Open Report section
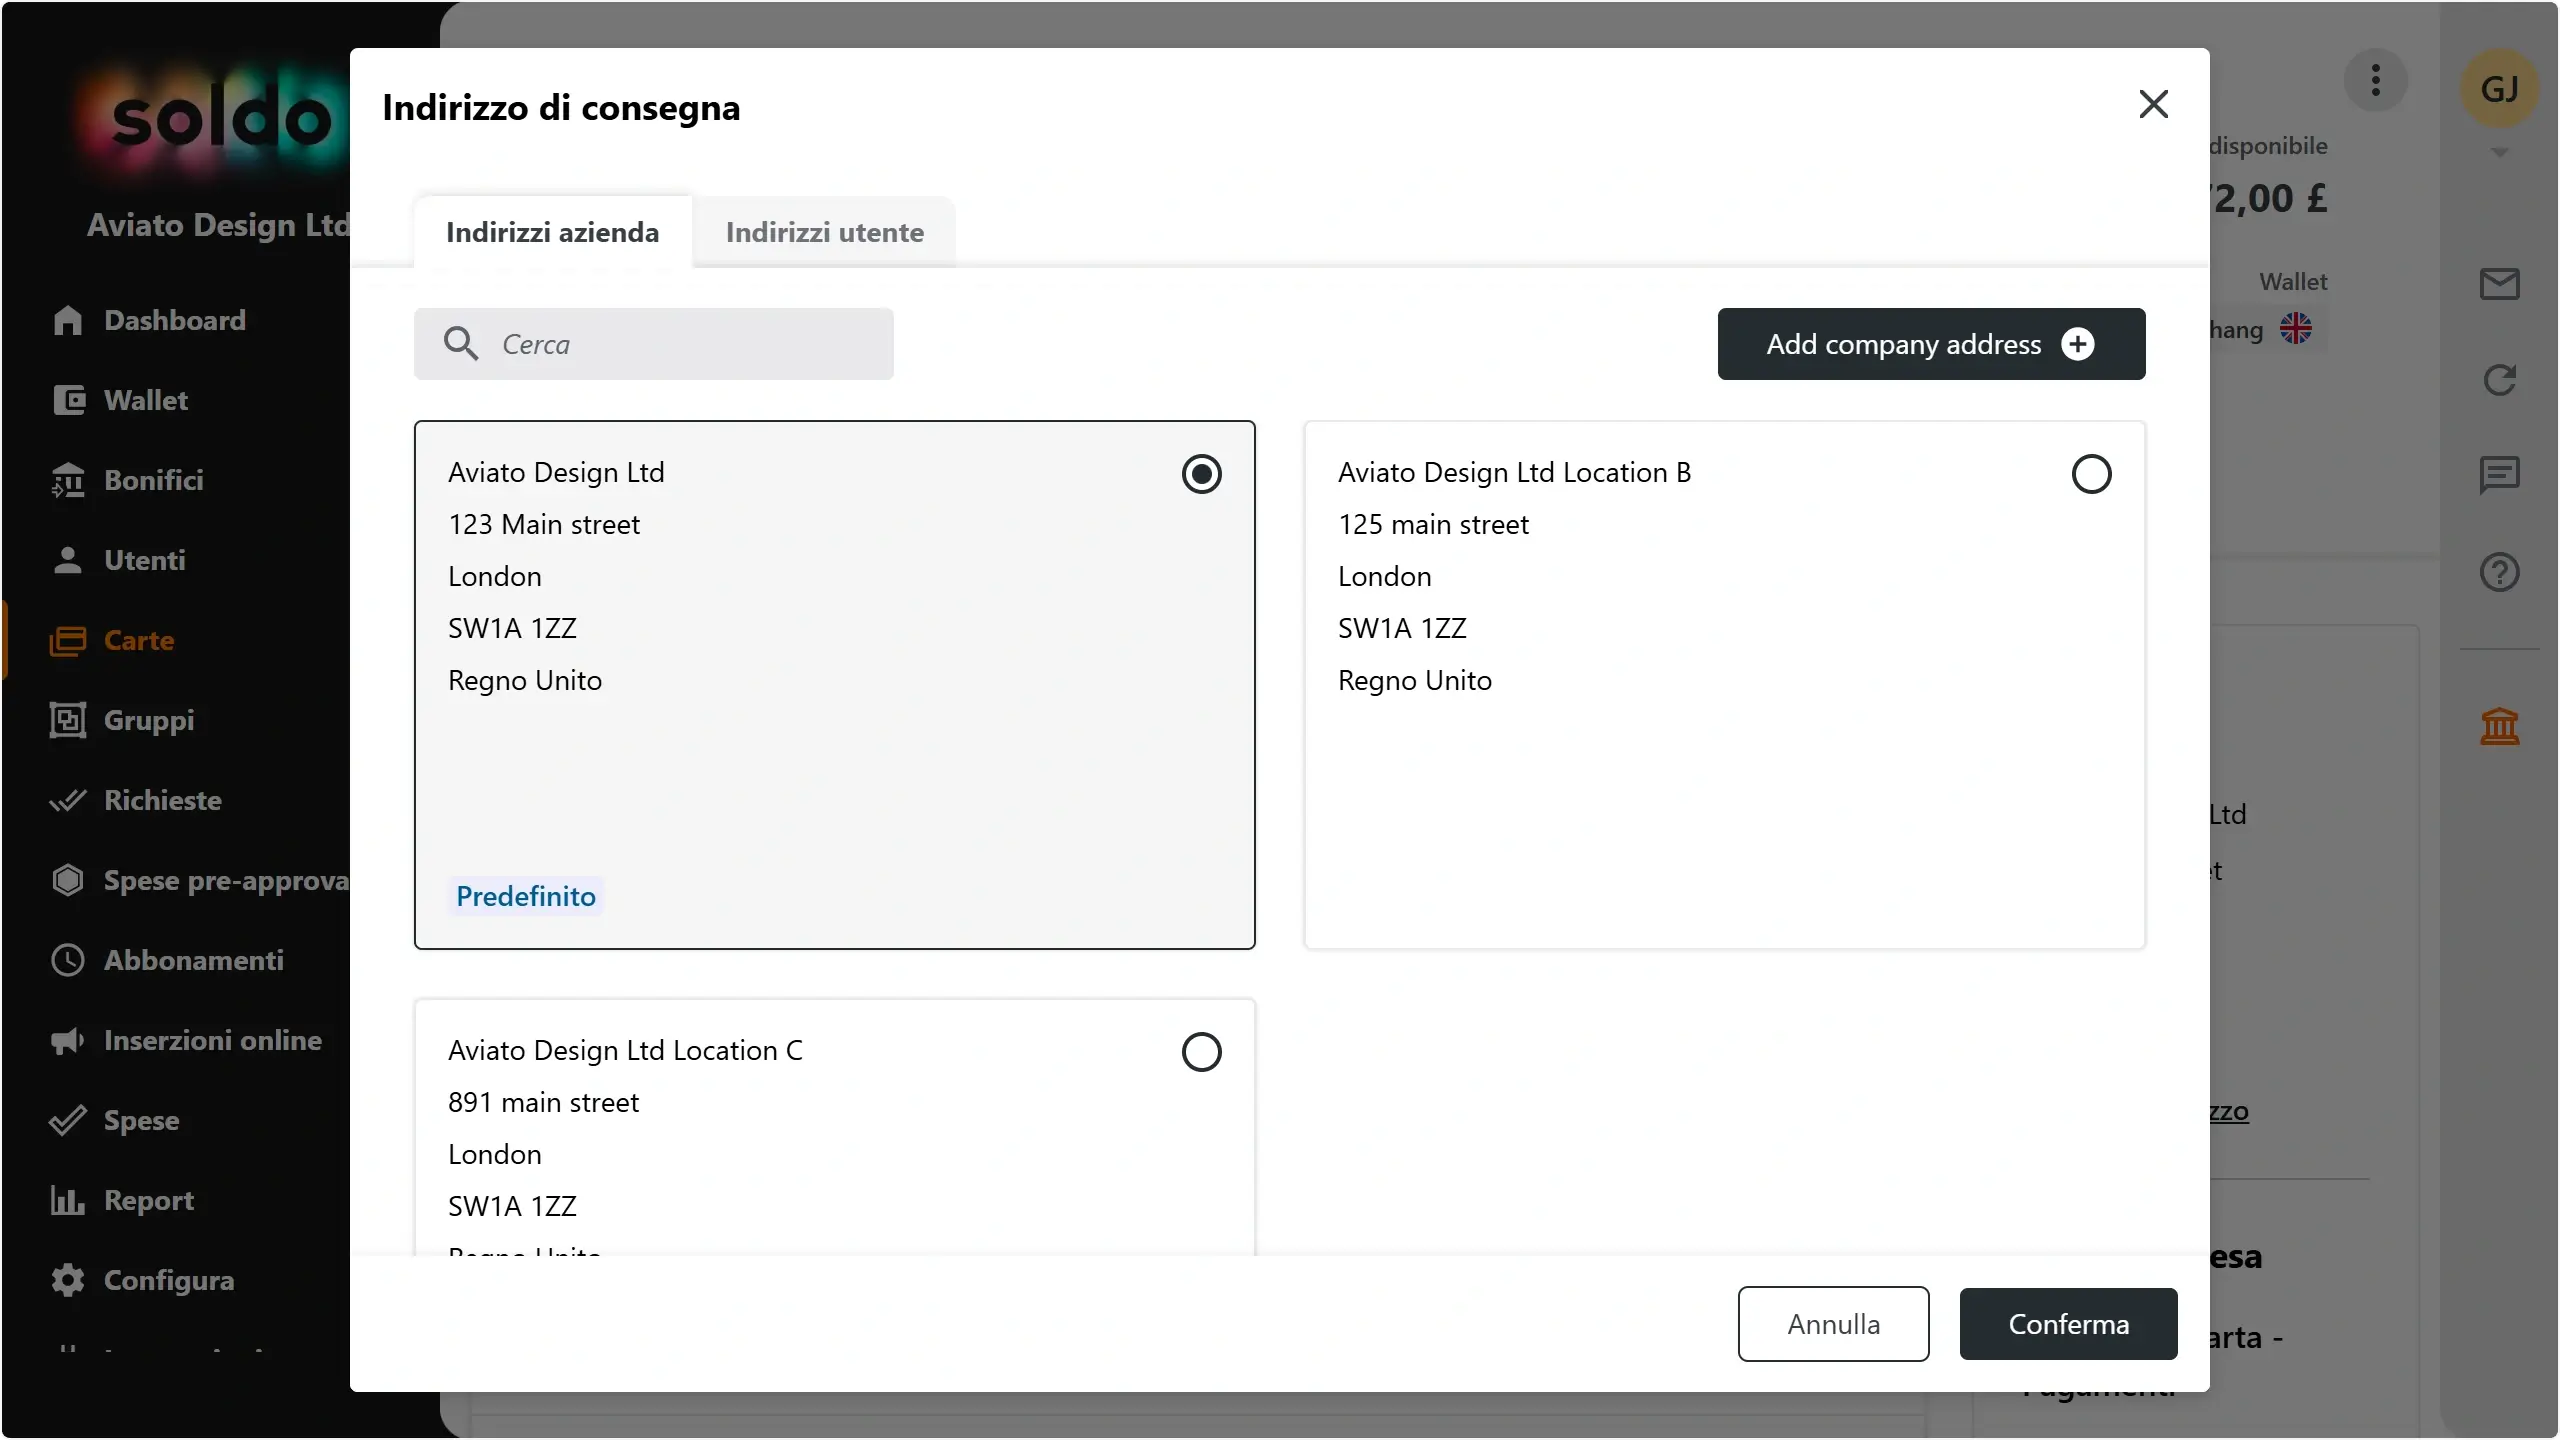This screenshot has height=1440, width=2560. click(122, 1200)
